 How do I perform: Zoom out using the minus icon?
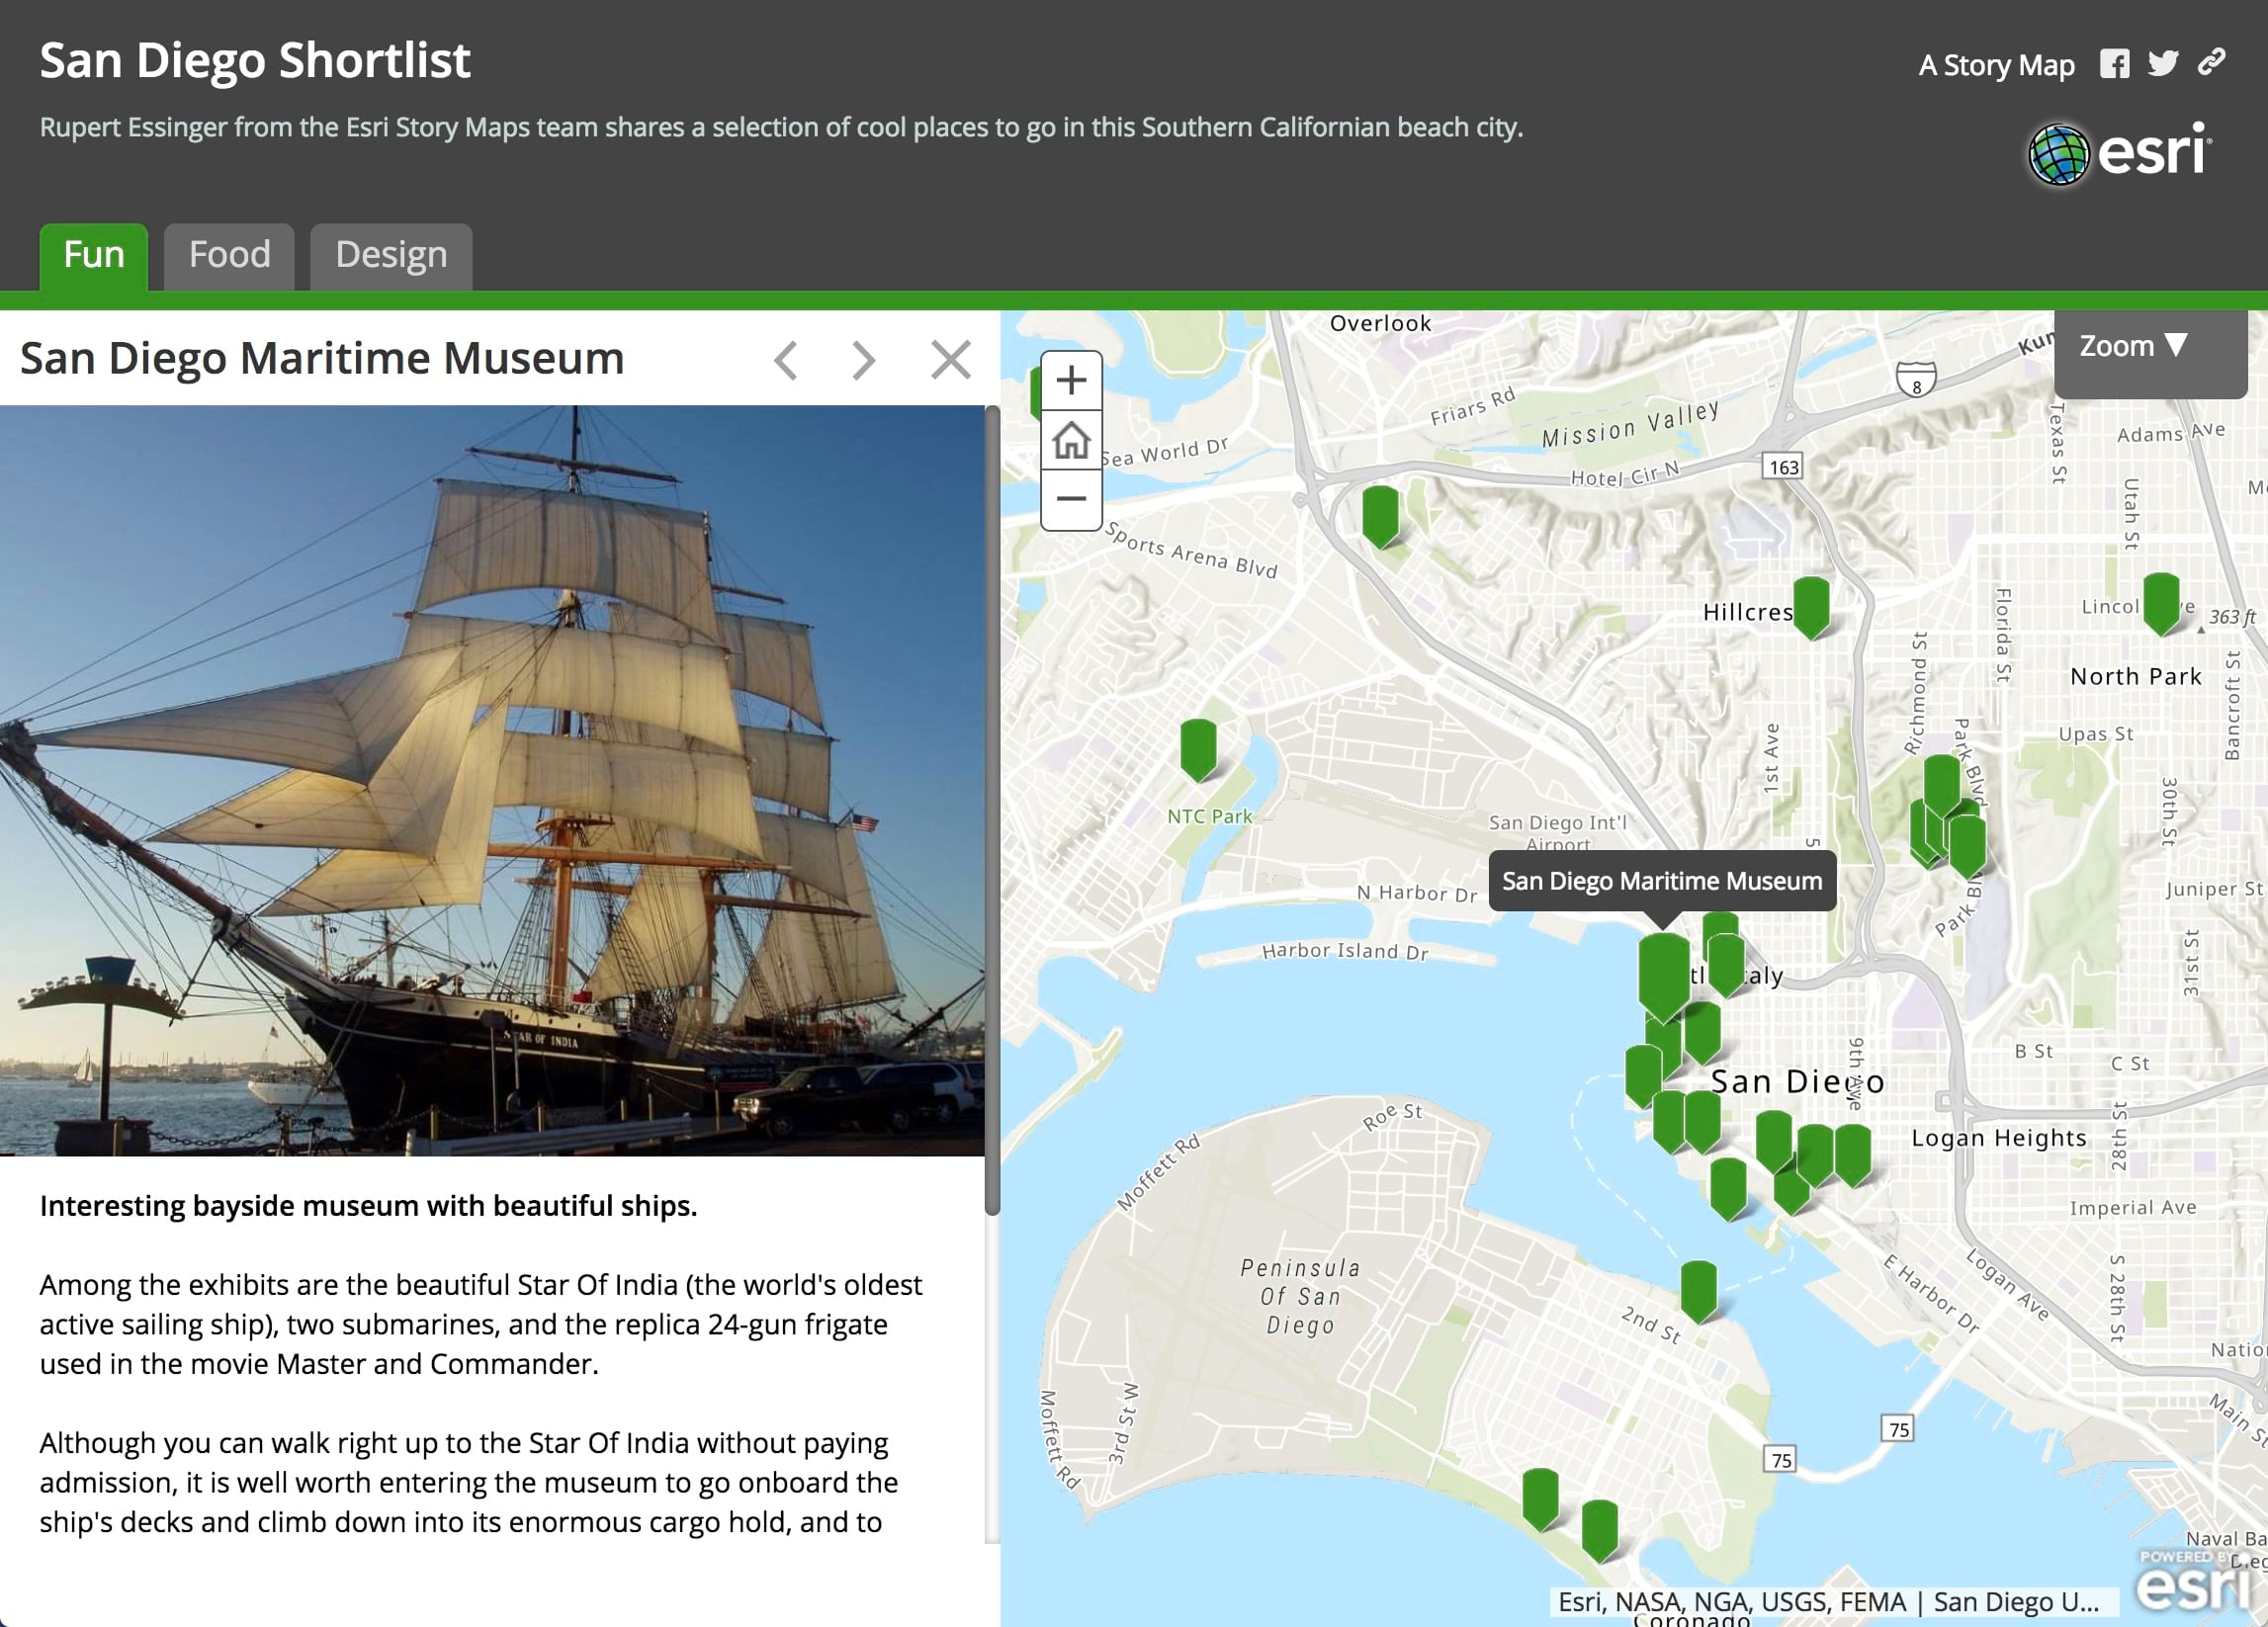1071,498
